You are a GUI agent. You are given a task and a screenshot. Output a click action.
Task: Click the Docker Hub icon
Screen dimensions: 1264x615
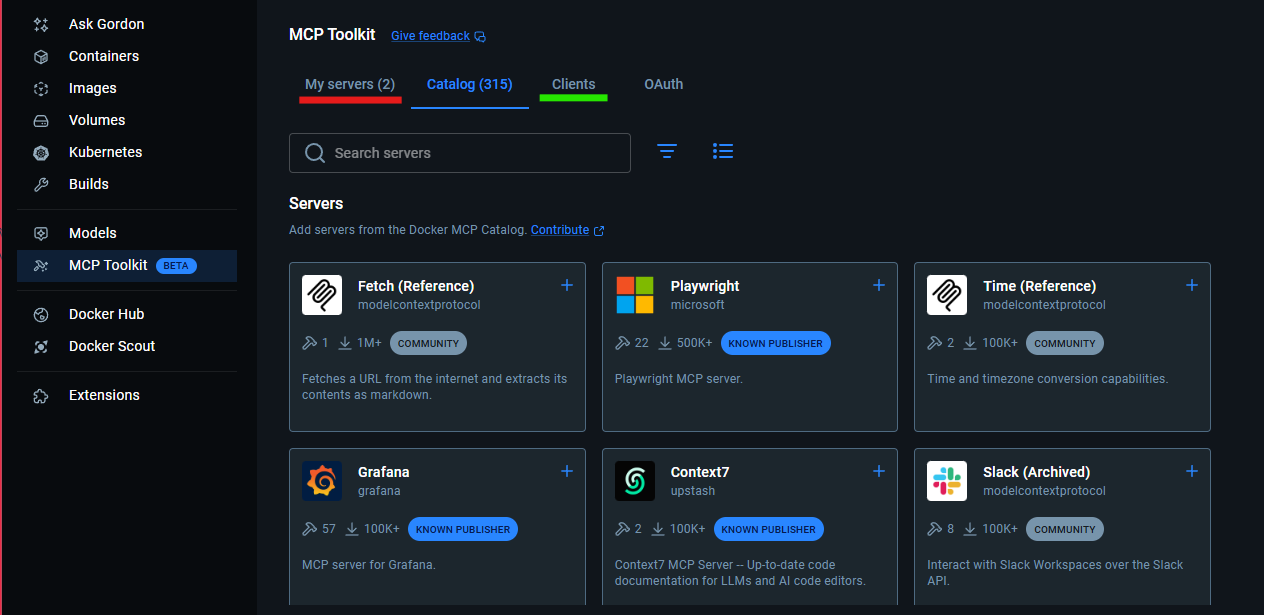point(41,314)
